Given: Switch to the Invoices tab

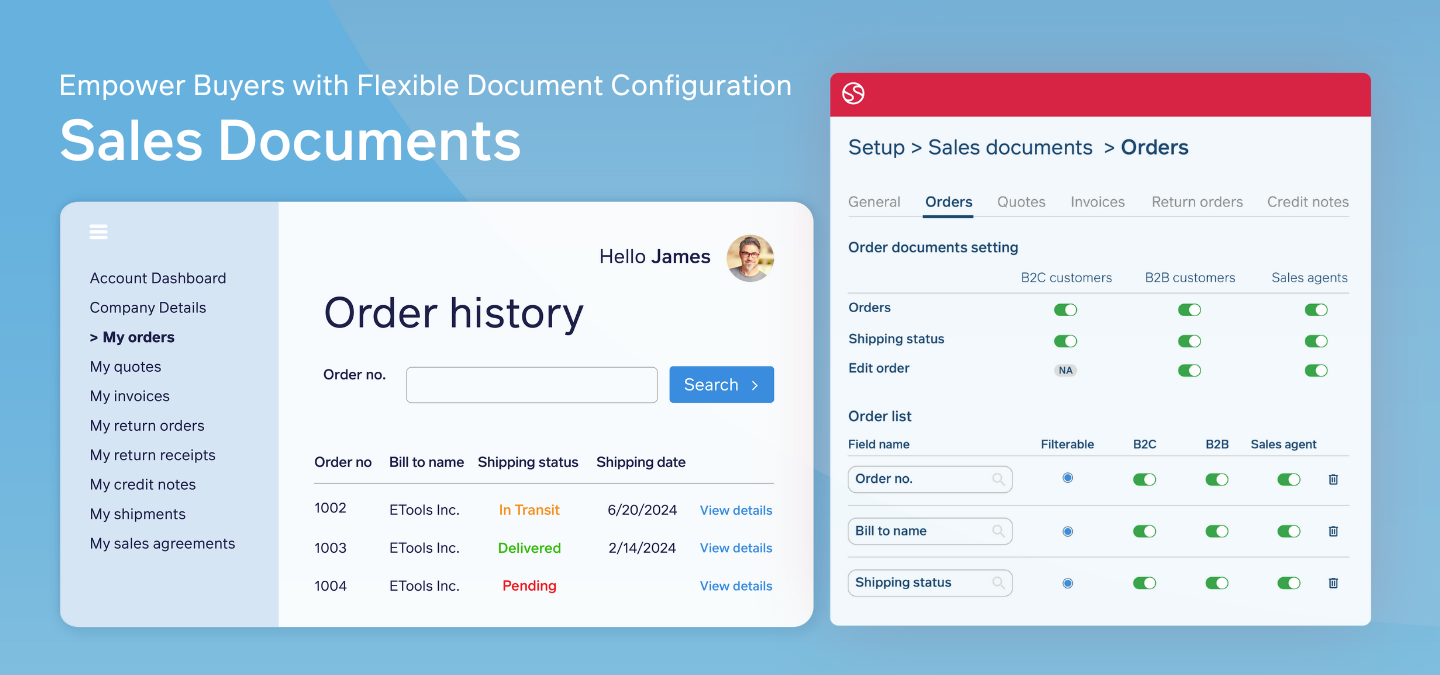Looking at the screenshot, I should (x=1097, y=201).
